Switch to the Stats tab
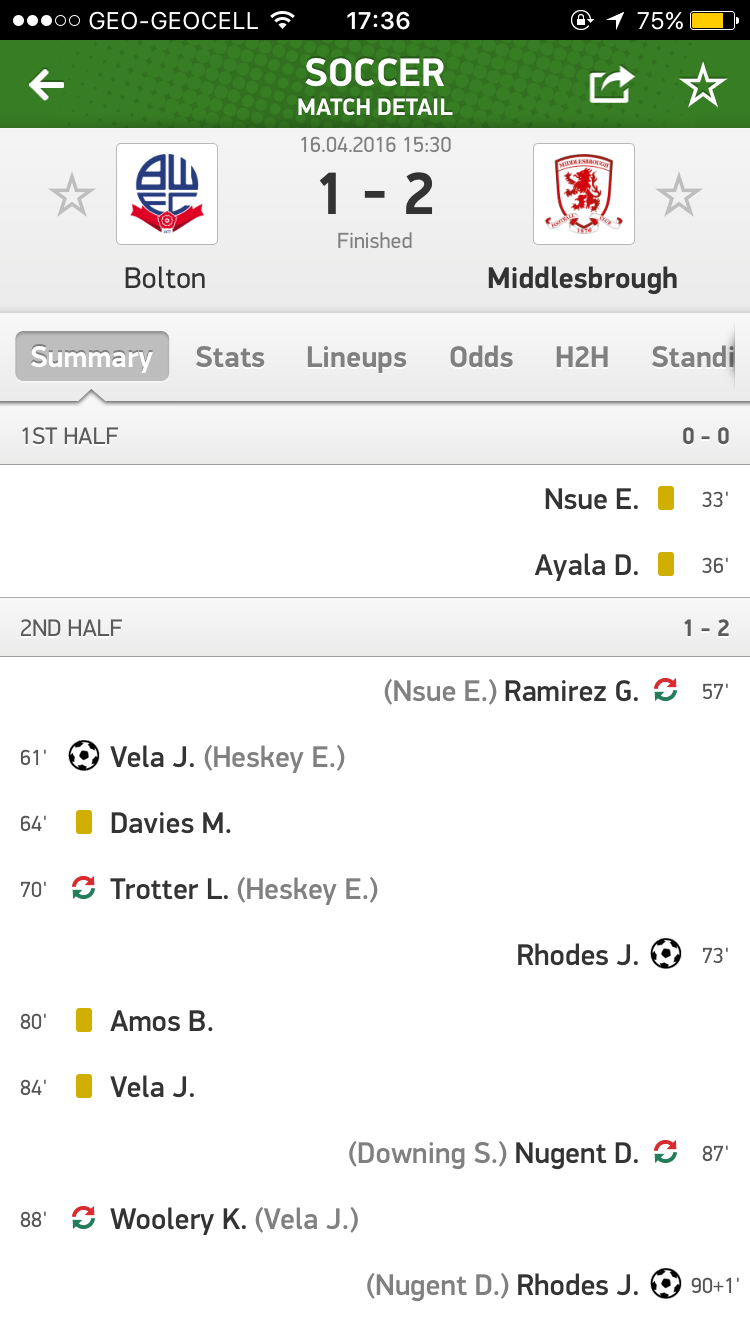The height and width of the screenshot is (1334, 750). (x=230, y=357)
